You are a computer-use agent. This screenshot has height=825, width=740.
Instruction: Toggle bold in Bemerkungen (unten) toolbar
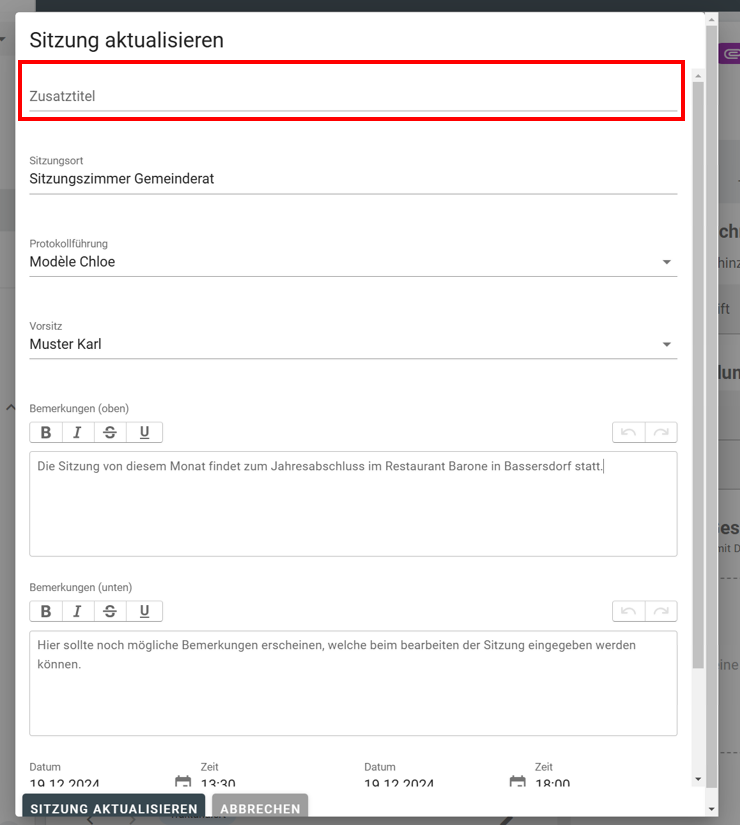(46, 612)
